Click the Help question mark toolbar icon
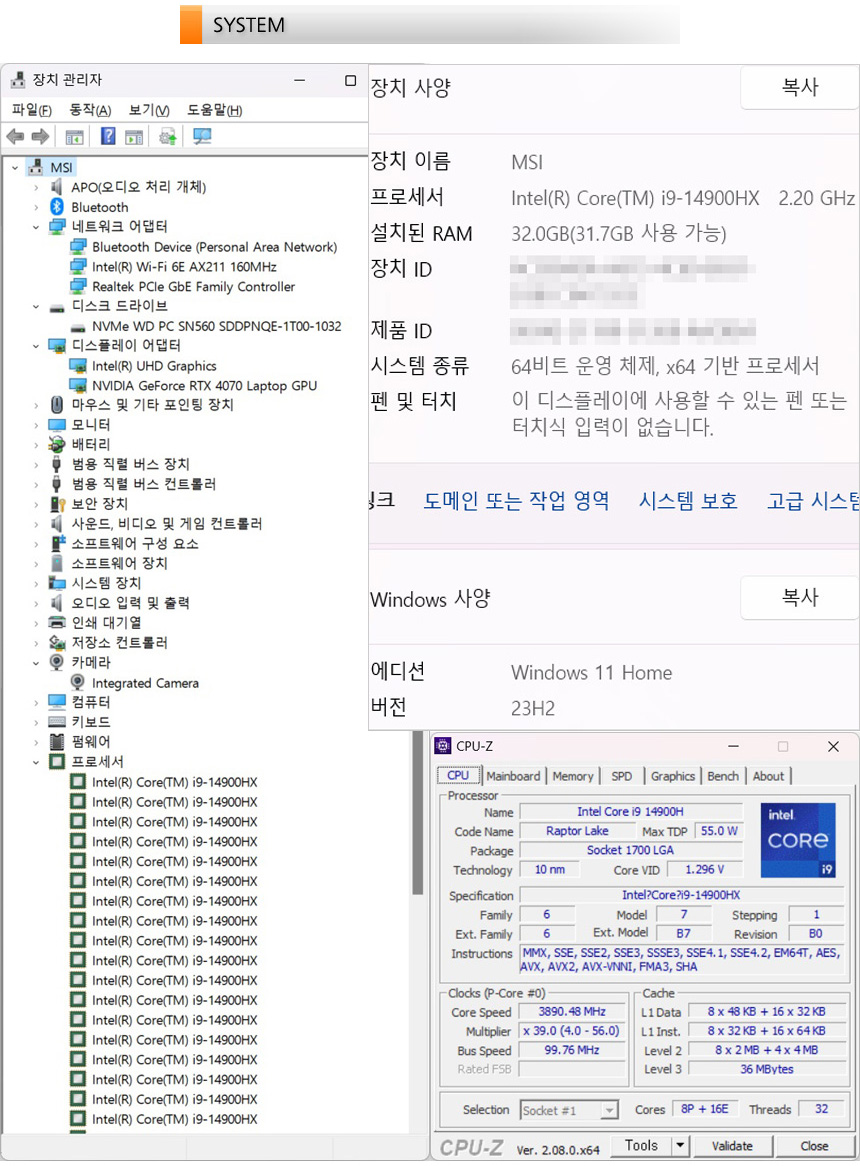The image size is (860, 1166). point(108,137)
